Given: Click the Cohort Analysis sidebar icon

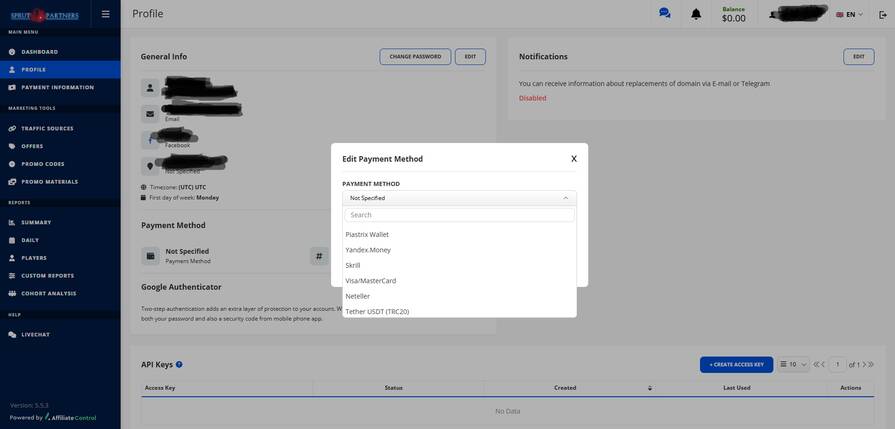Looking at the screenshot, I should tap(12, 294).
